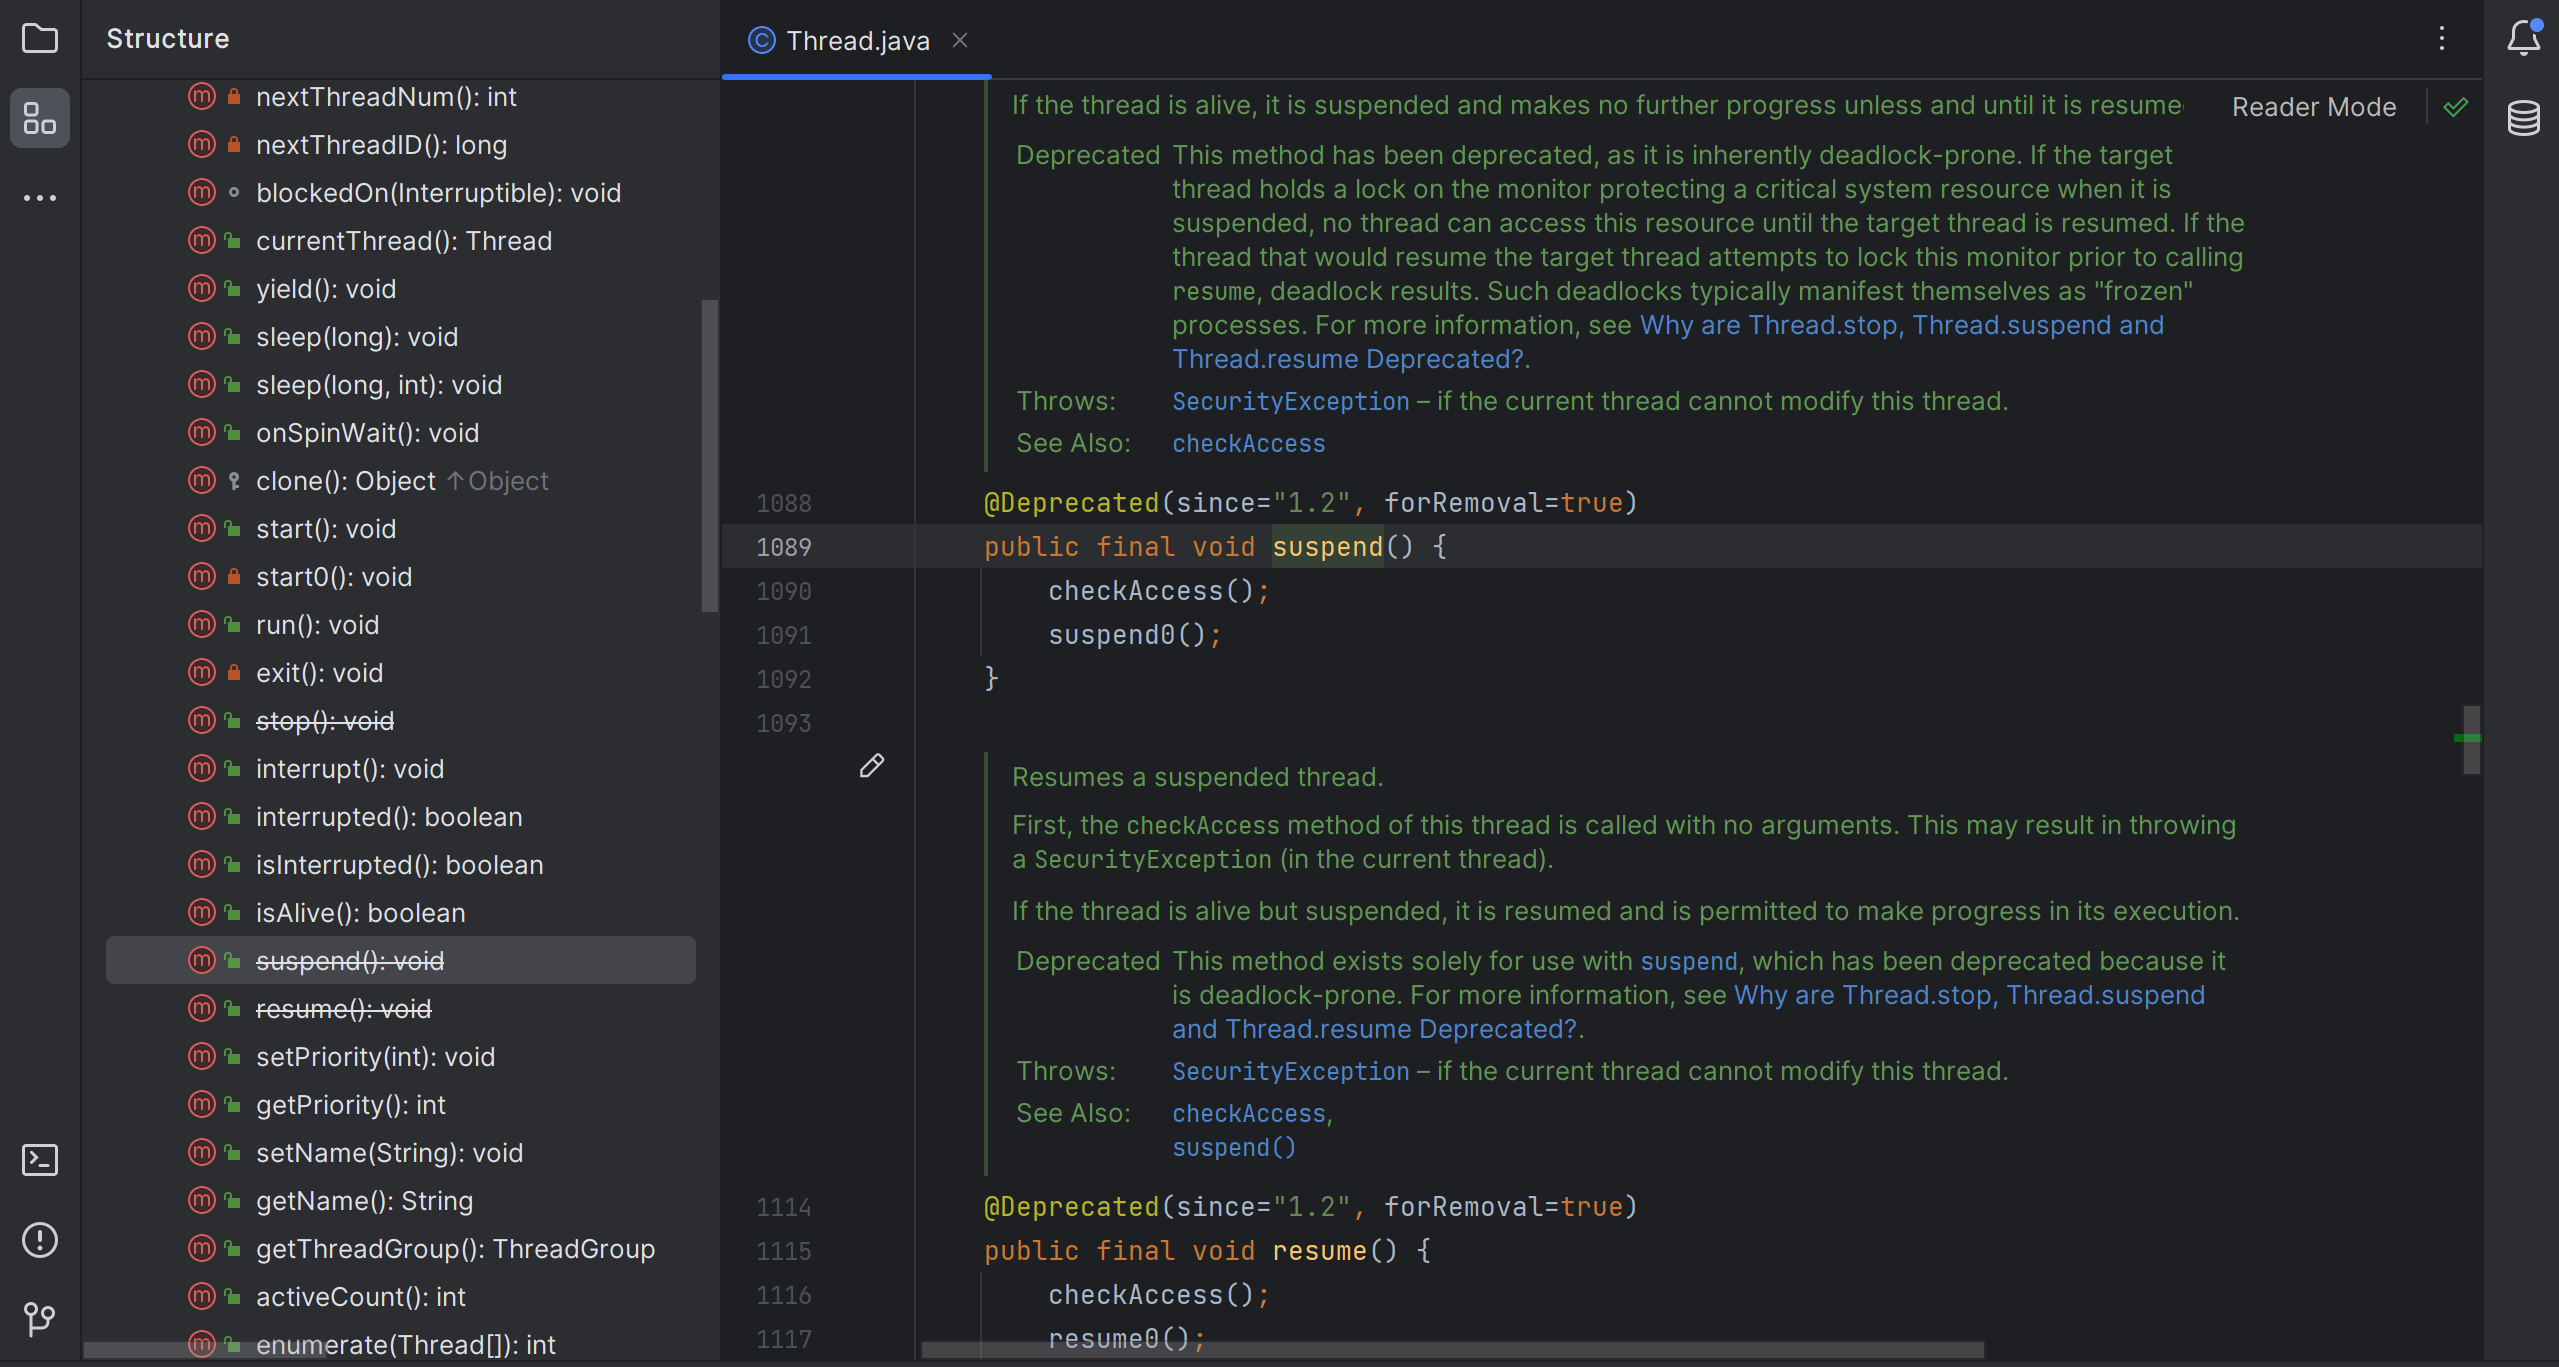2559x1367 pixels.
Task: Click the green inspections checkmark widget
Action: point(2456,107)
